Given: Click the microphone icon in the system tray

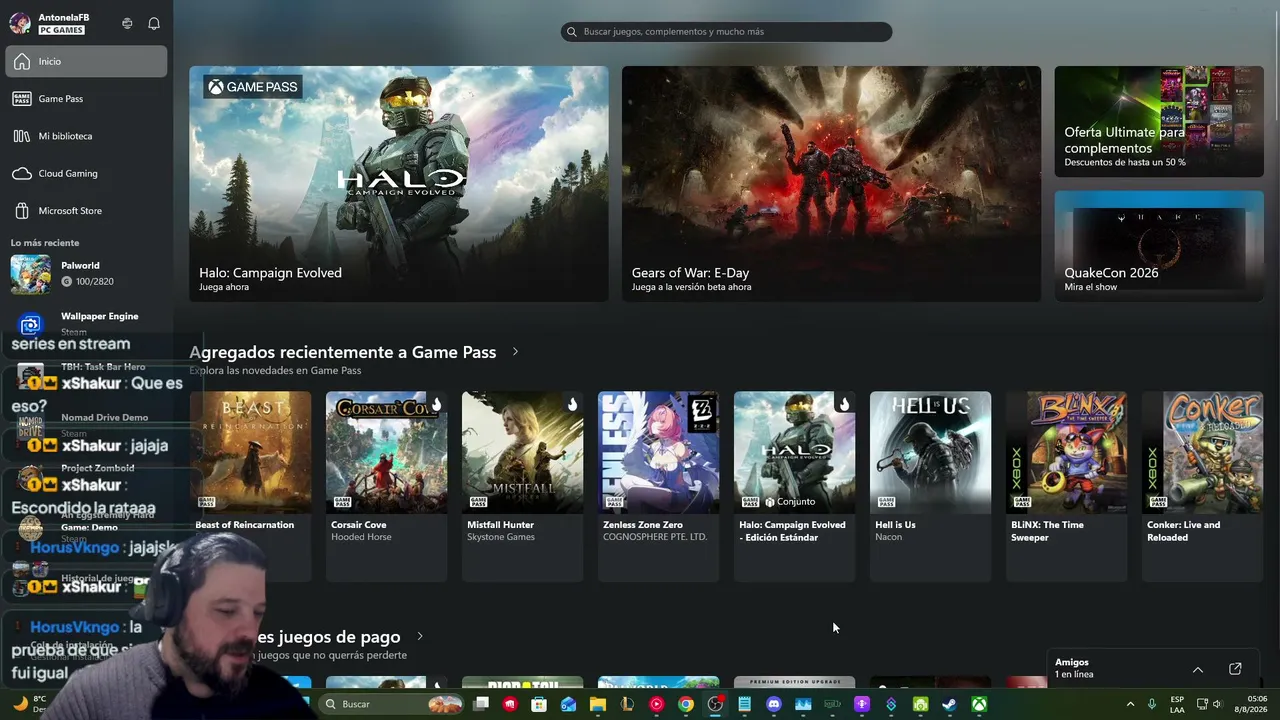Looking at the screenshot, I should tap(1152, 704).
